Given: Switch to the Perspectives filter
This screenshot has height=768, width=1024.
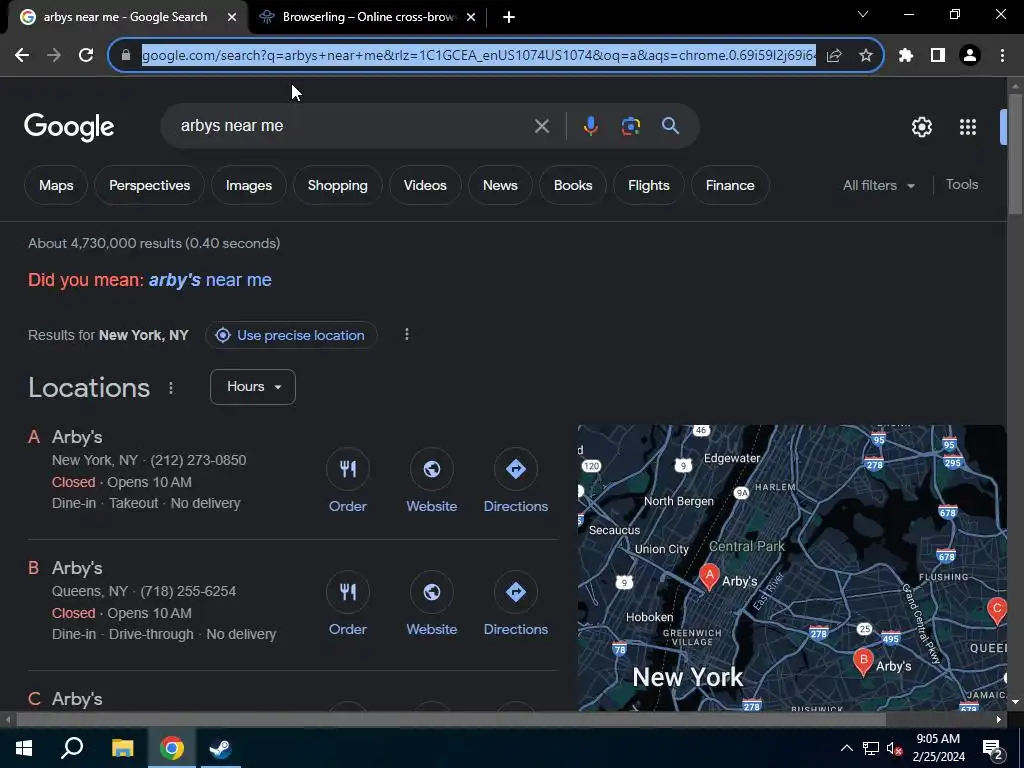Looking at the screenshot, I should [x=150, y=185].
